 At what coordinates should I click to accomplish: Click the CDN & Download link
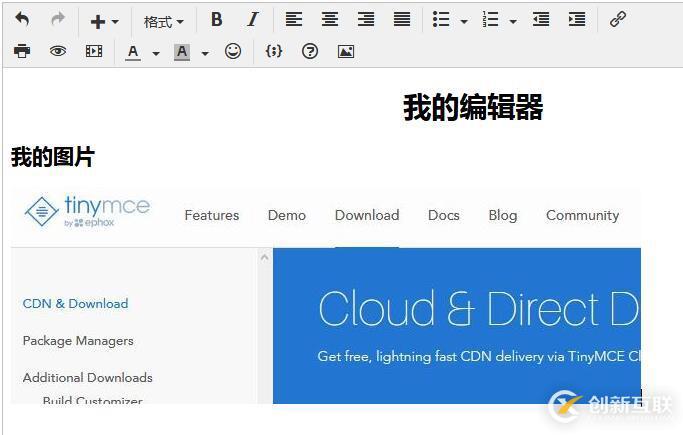(x=75, y=303)
